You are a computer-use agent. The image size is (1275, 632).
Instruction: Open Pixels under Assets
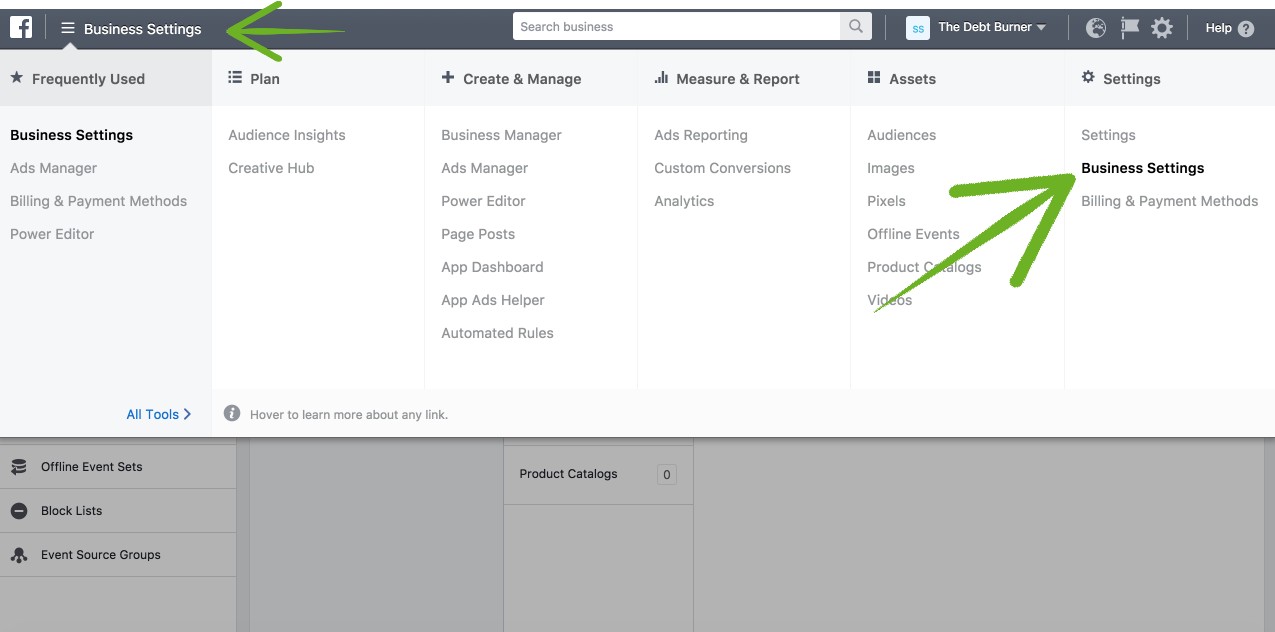pos(886,201)
